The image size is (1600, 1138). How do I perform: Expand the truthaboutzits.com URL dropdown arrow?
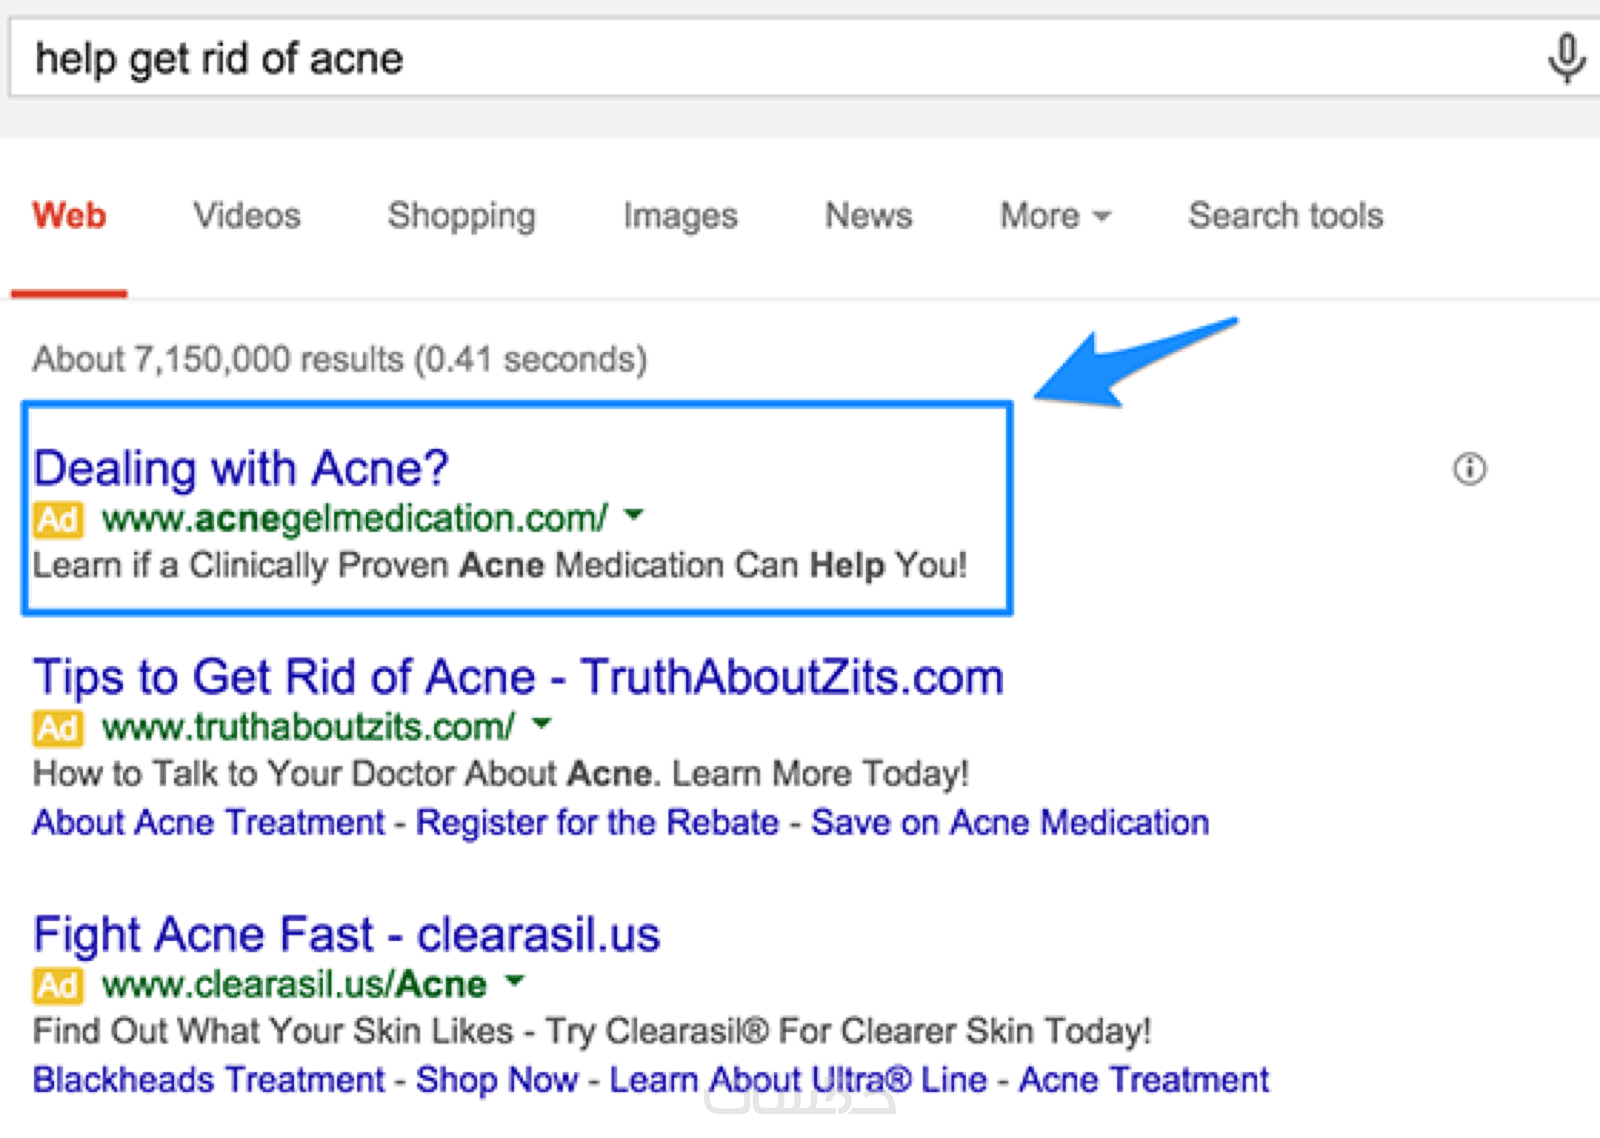tap(541, 723)
